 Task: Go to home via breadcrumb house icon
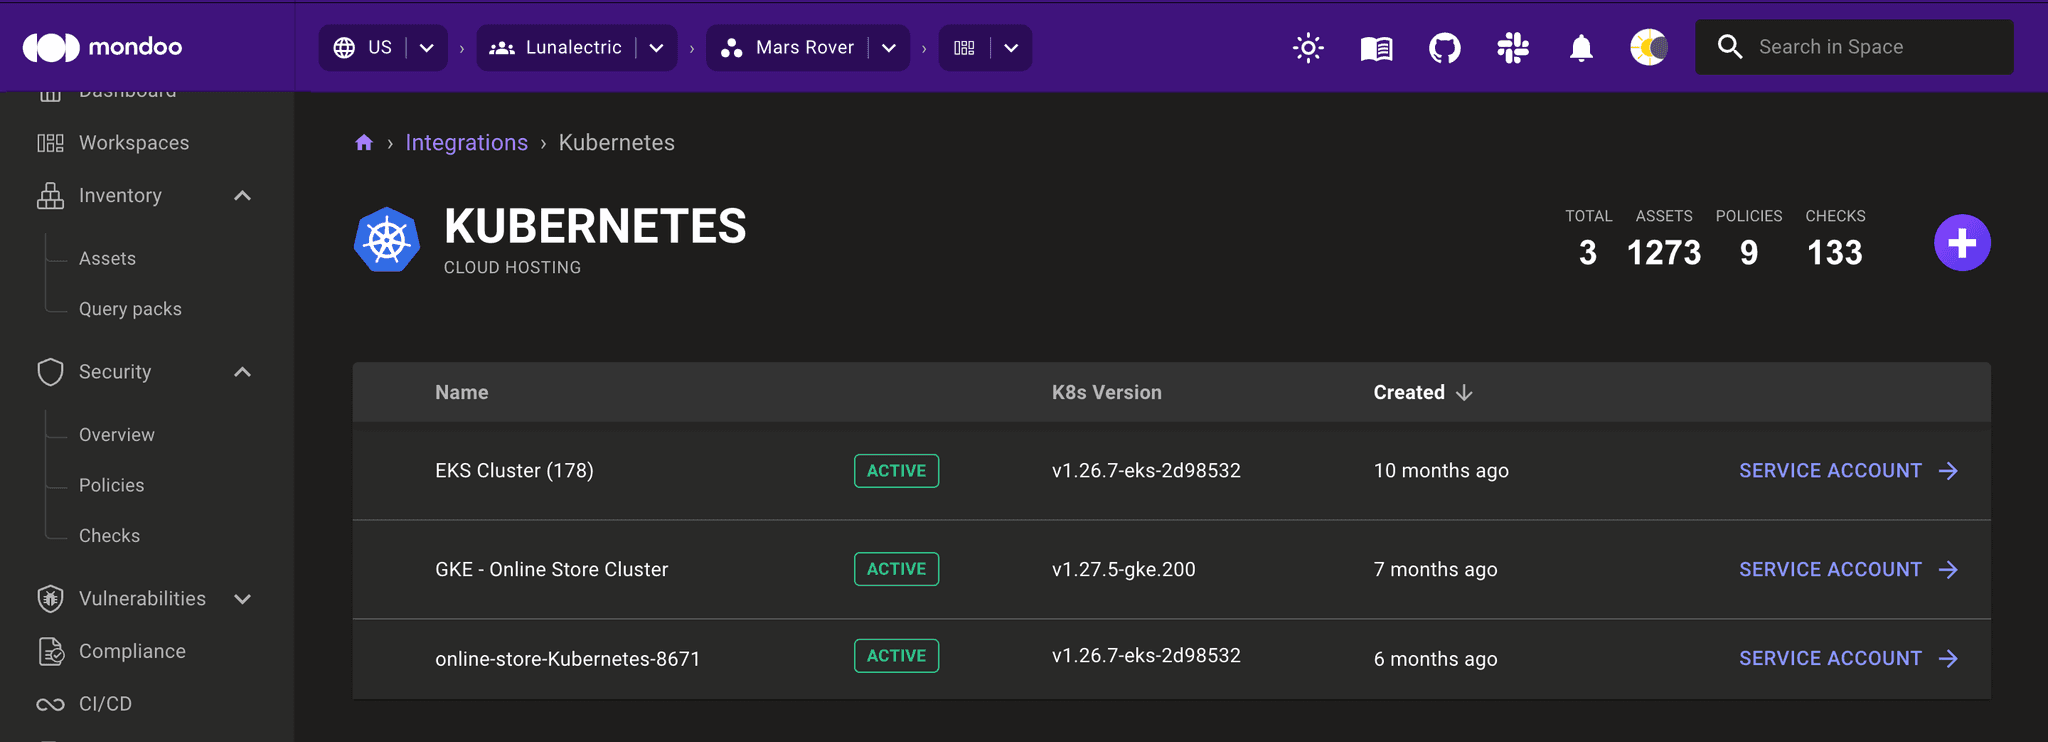pos(364,143)
